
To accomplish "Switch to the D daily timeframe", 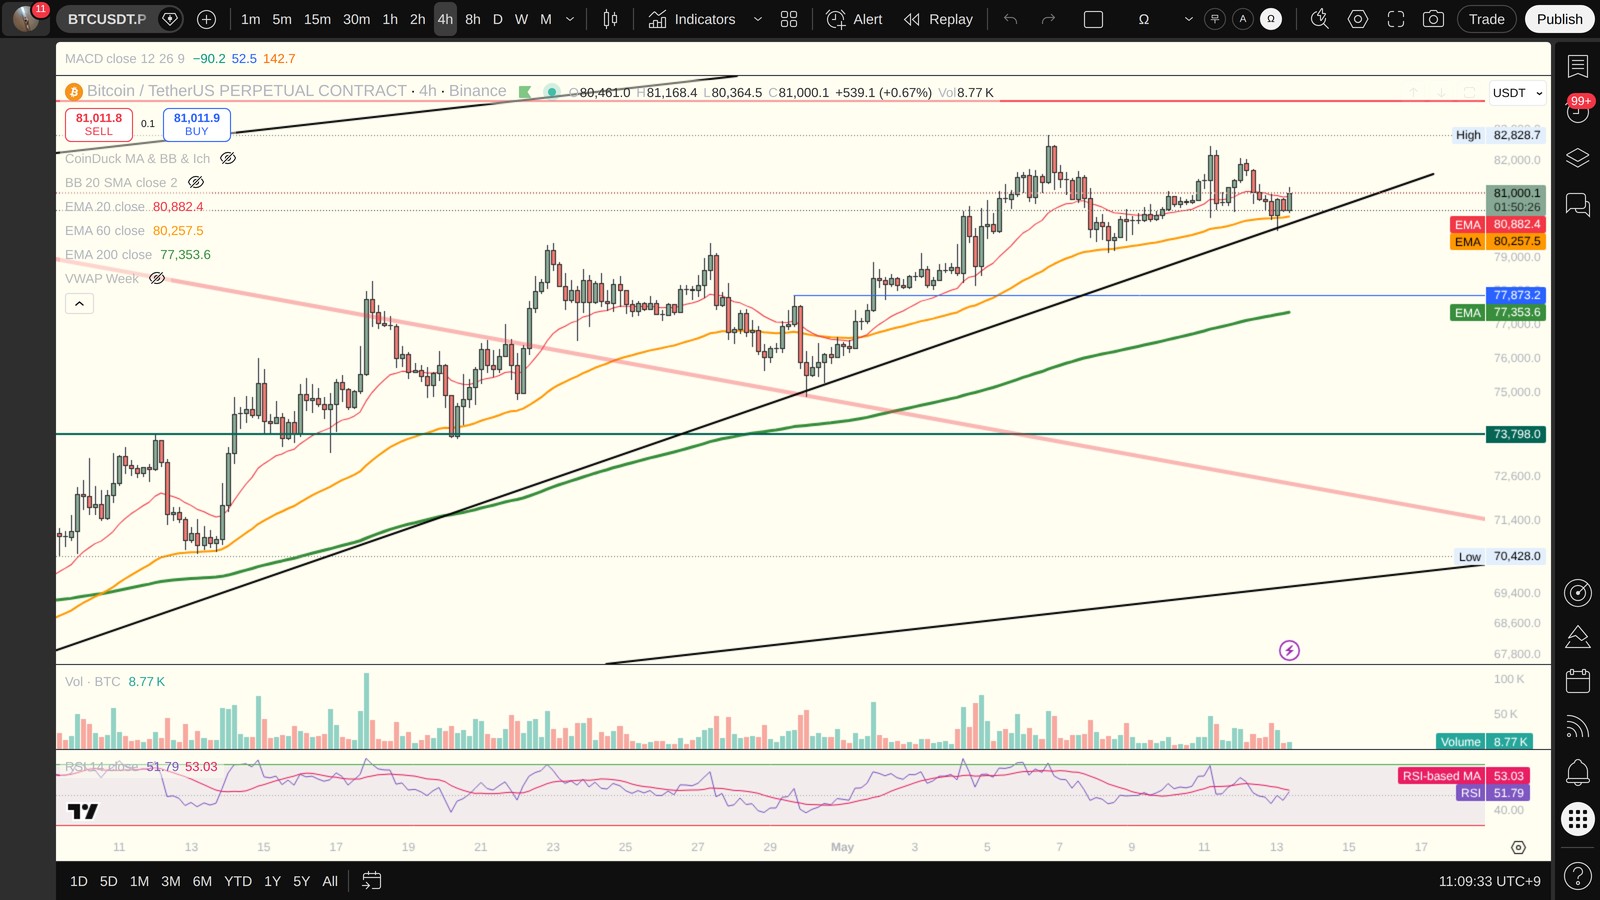I will [x=497, y=19].
